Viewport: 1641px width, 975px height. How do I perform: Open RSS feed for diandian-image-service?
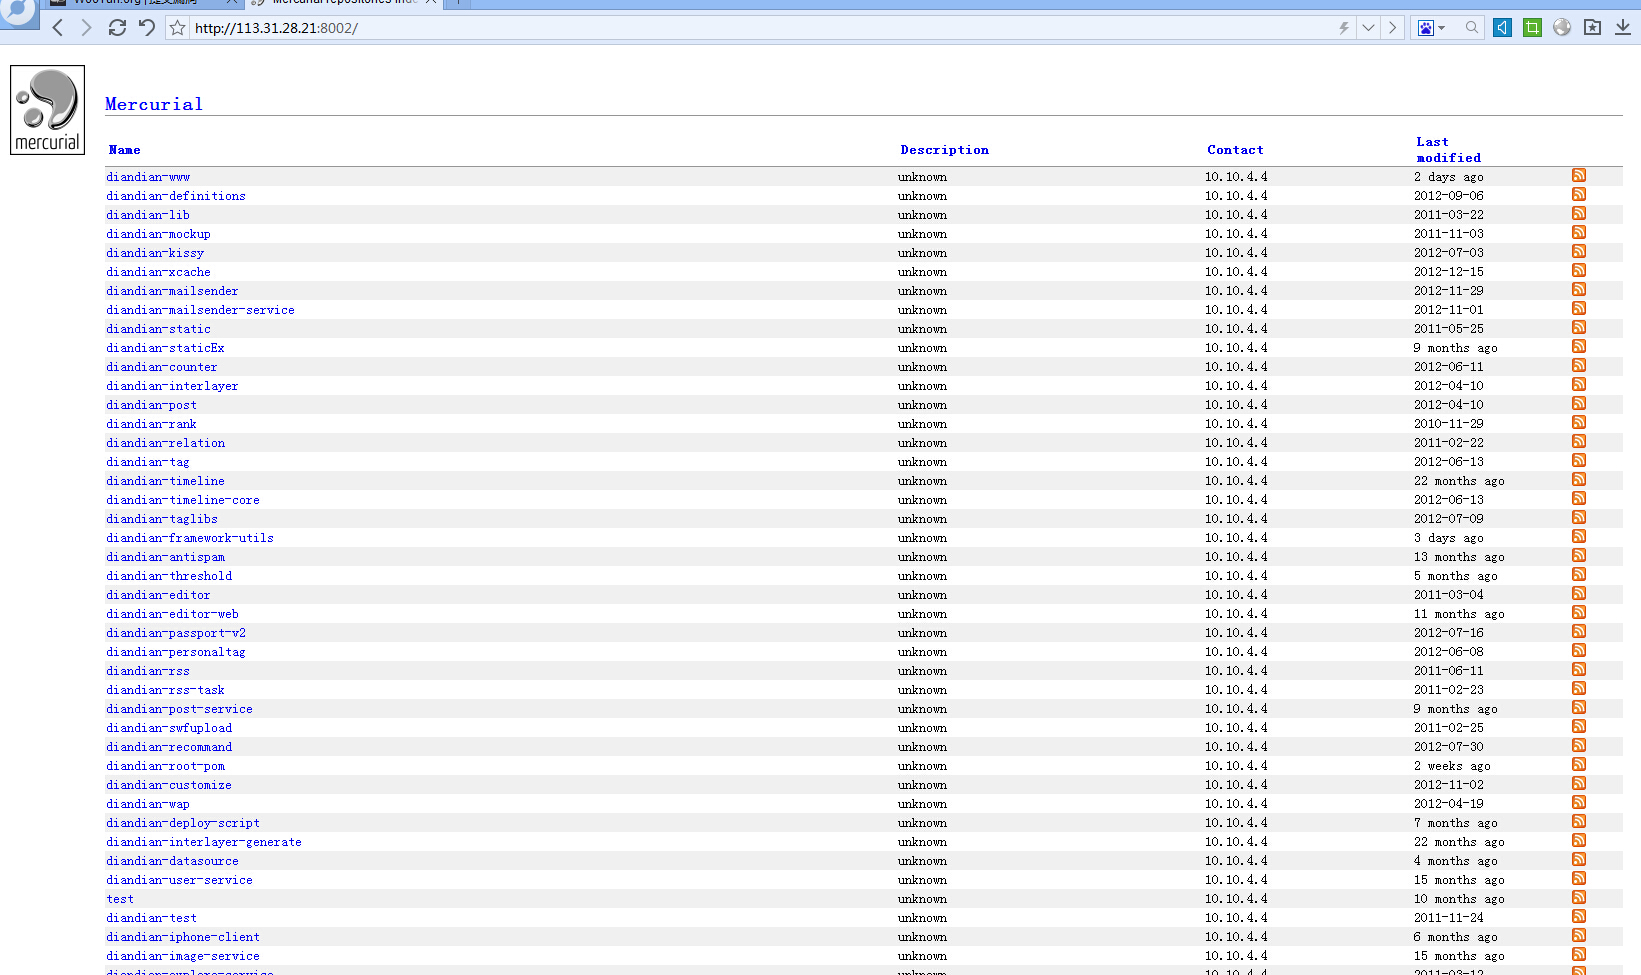tap(1579, 954)
